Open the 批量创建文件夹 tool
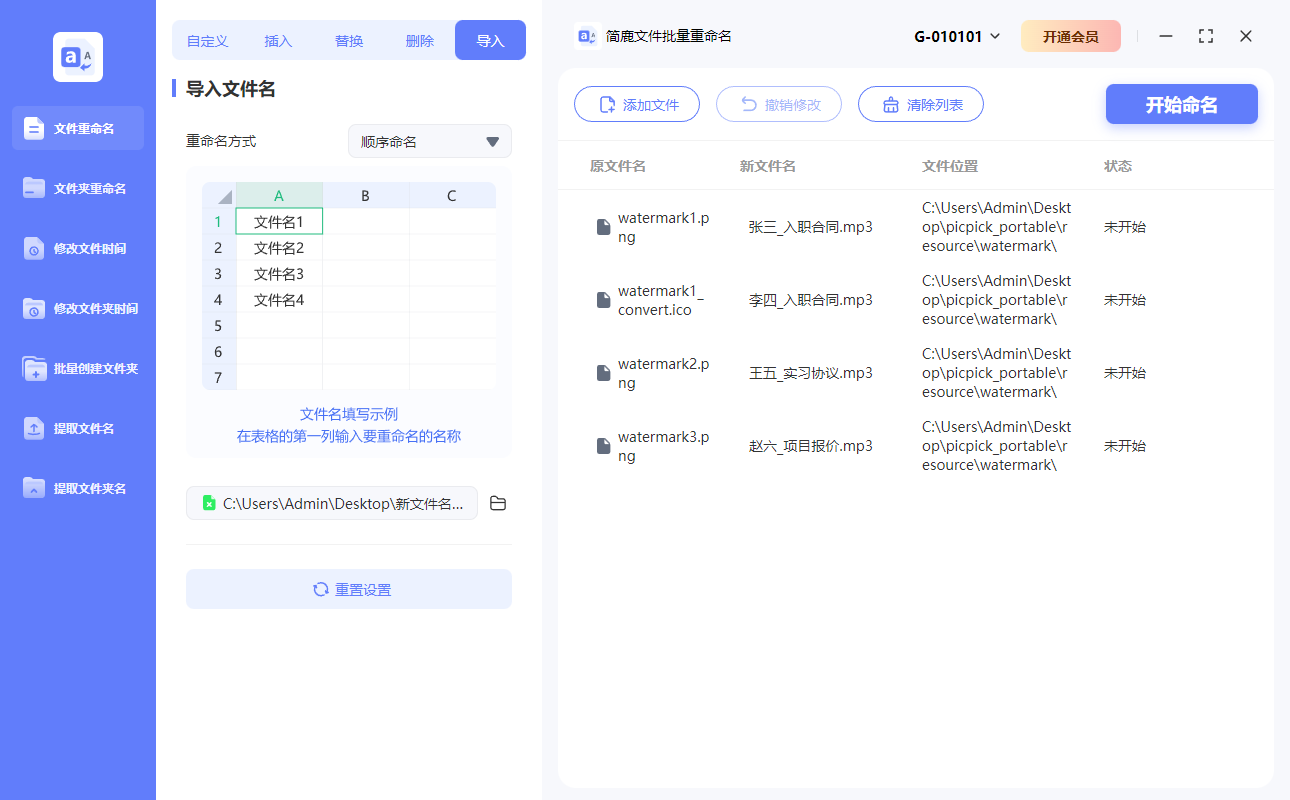The image size is (1290, 800). (x=77, y=368)
